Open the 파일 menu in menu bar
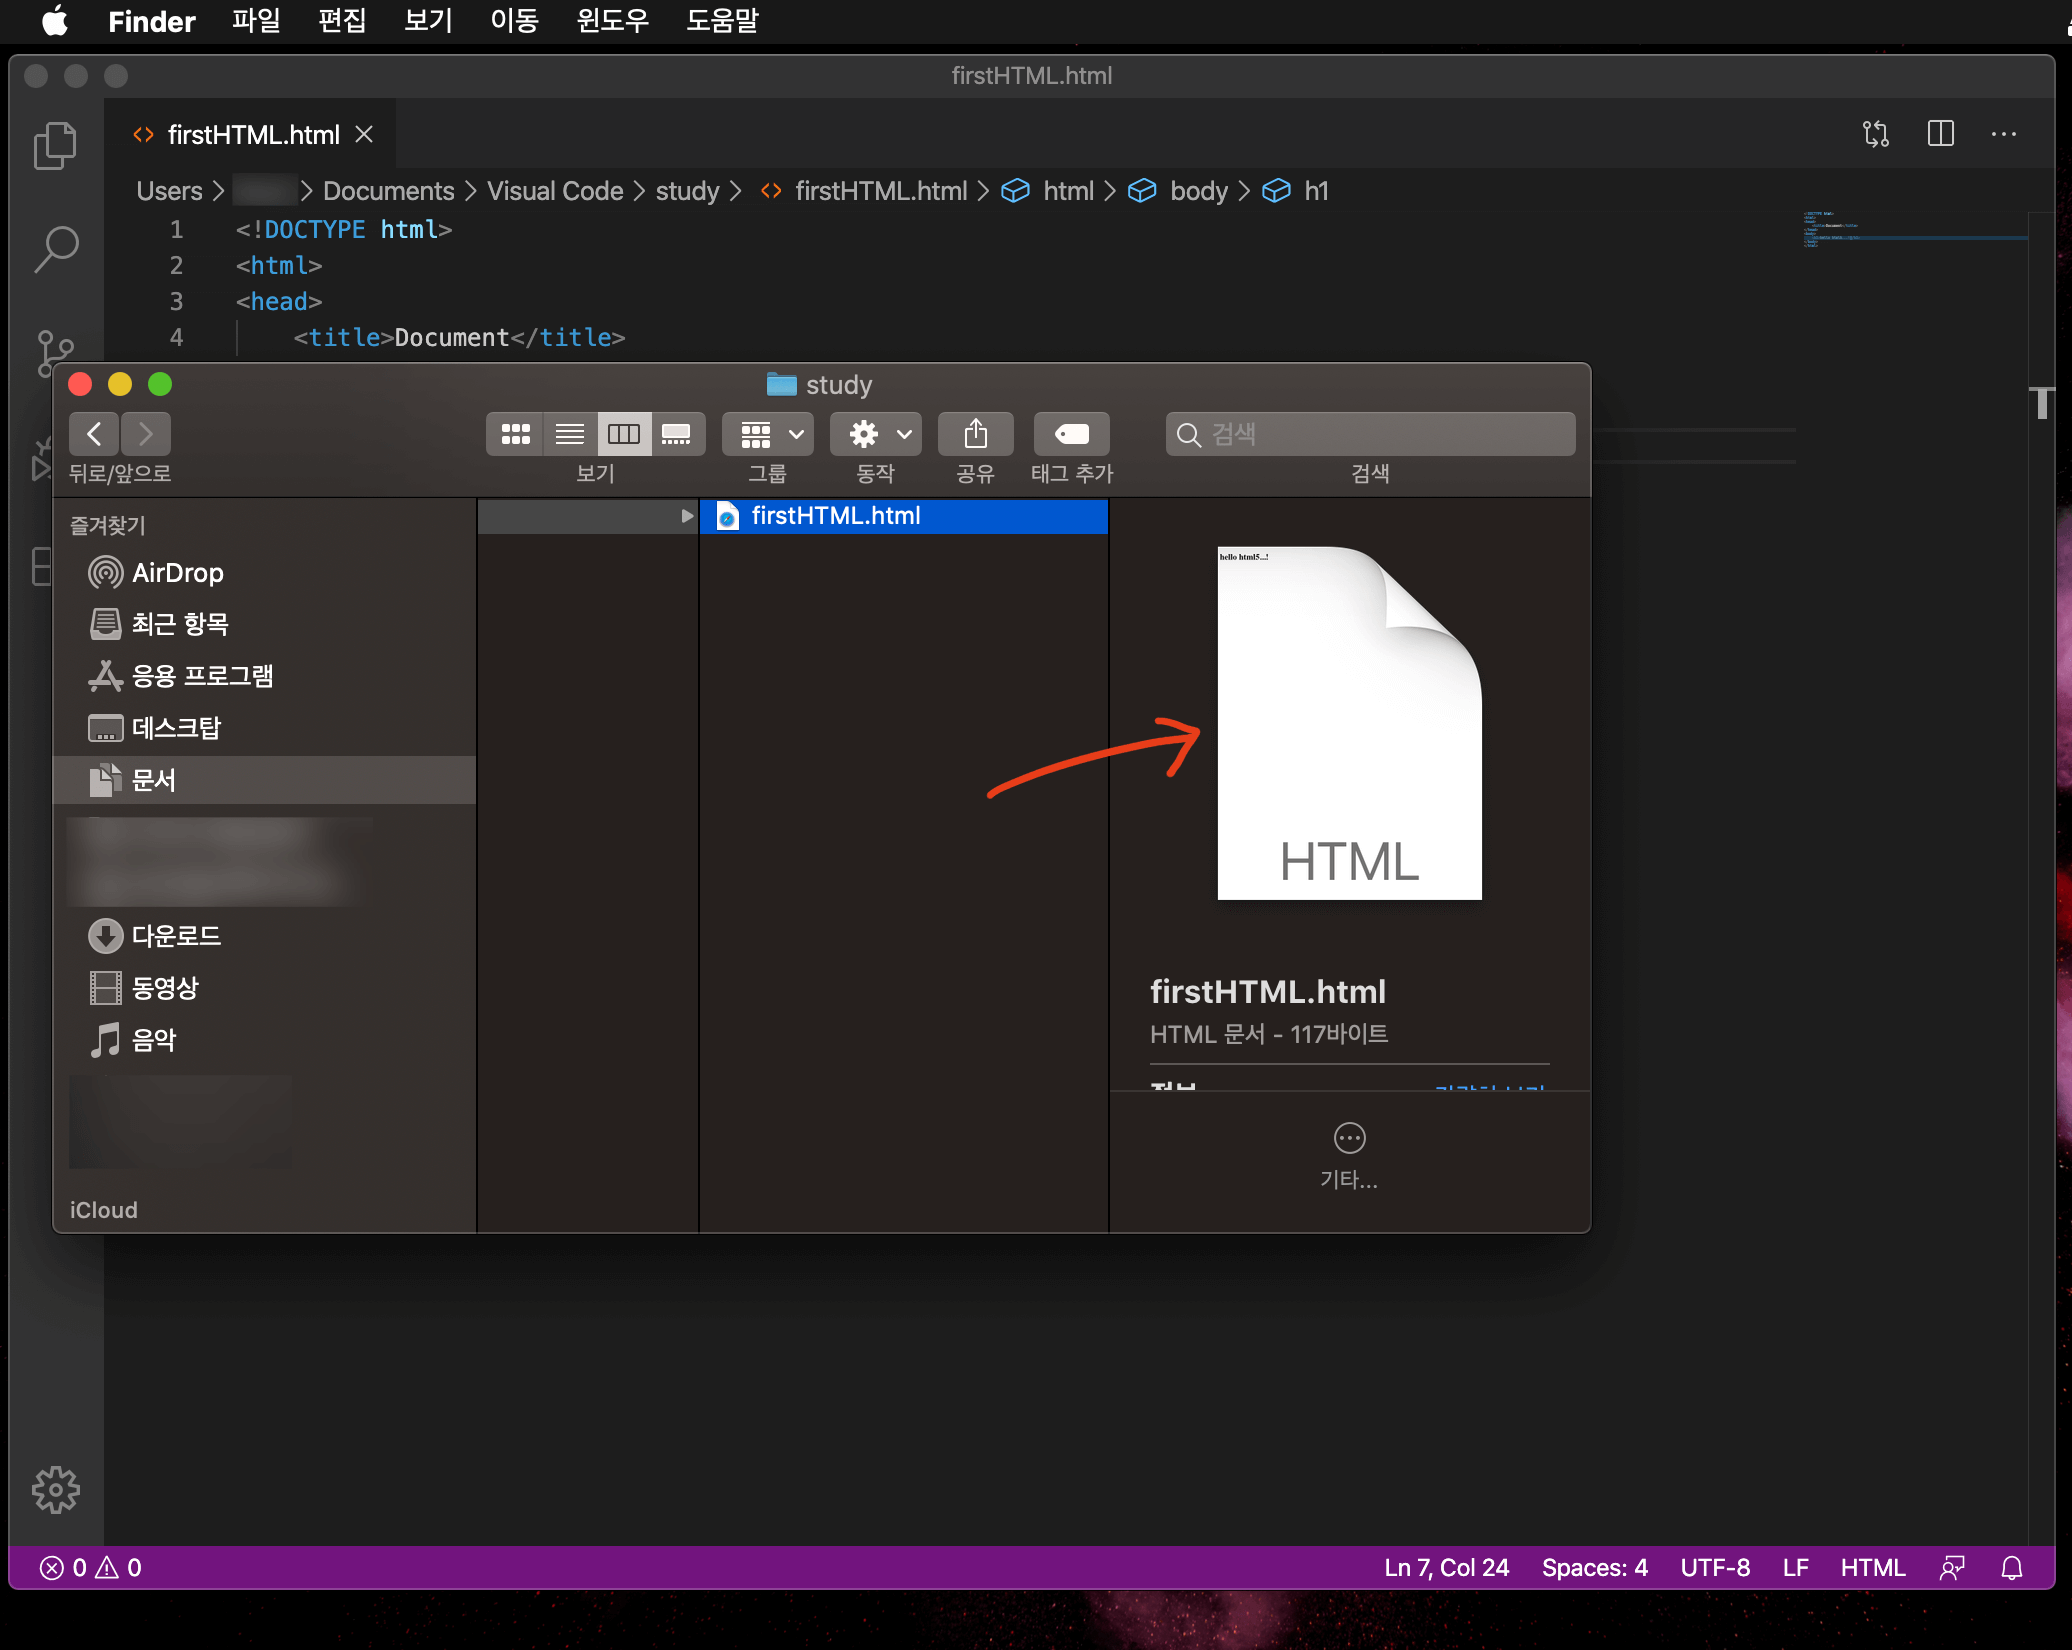 tap(256, 20)
